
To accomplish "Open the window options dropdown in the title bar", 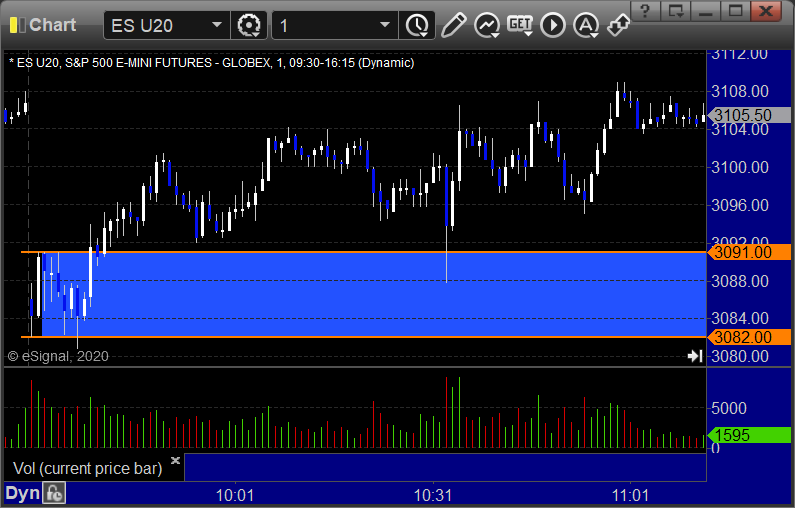I will coord(675,11).
